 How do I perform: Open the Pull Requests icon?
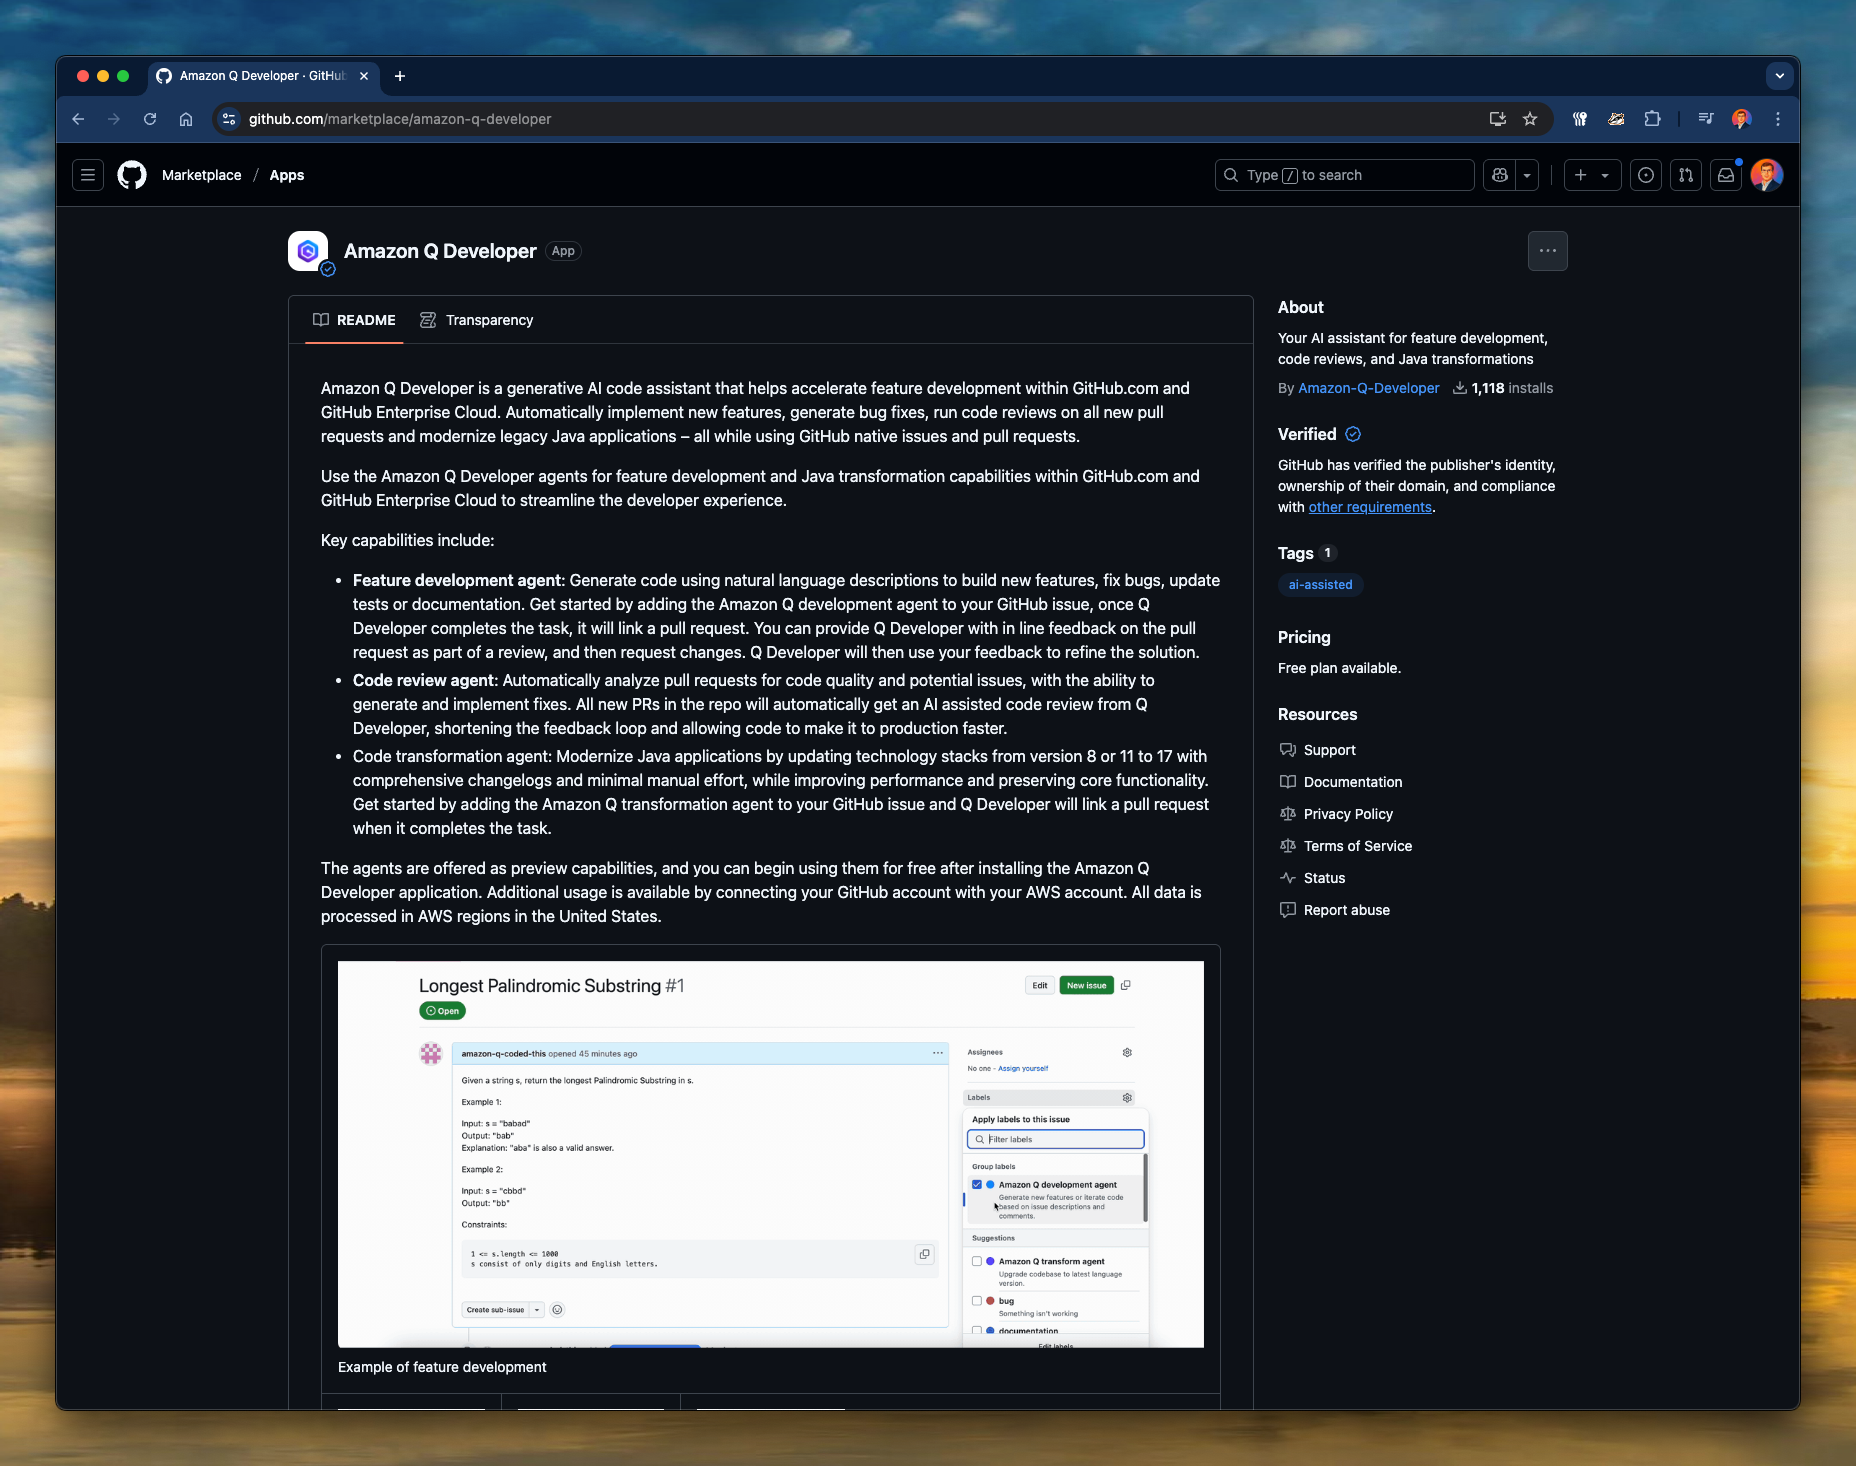1685,175
